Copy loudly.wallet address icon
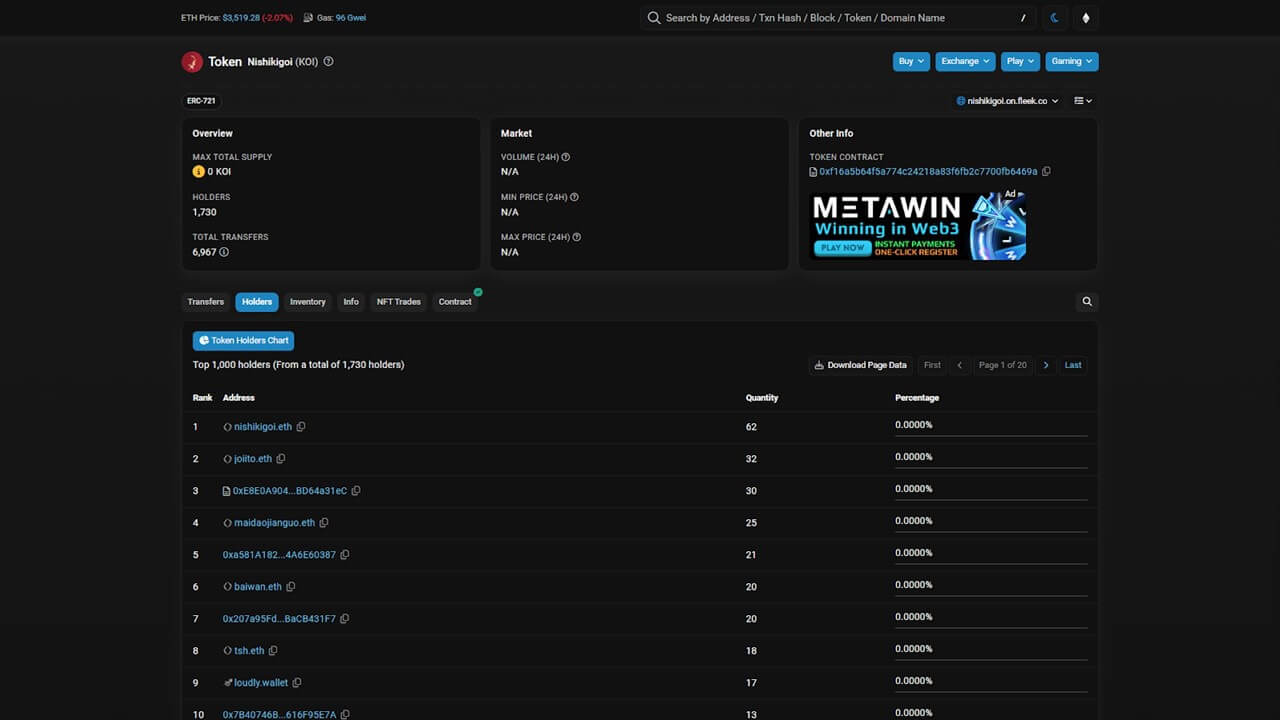This screenshot has width=1280, height=720. click(297, 683)
